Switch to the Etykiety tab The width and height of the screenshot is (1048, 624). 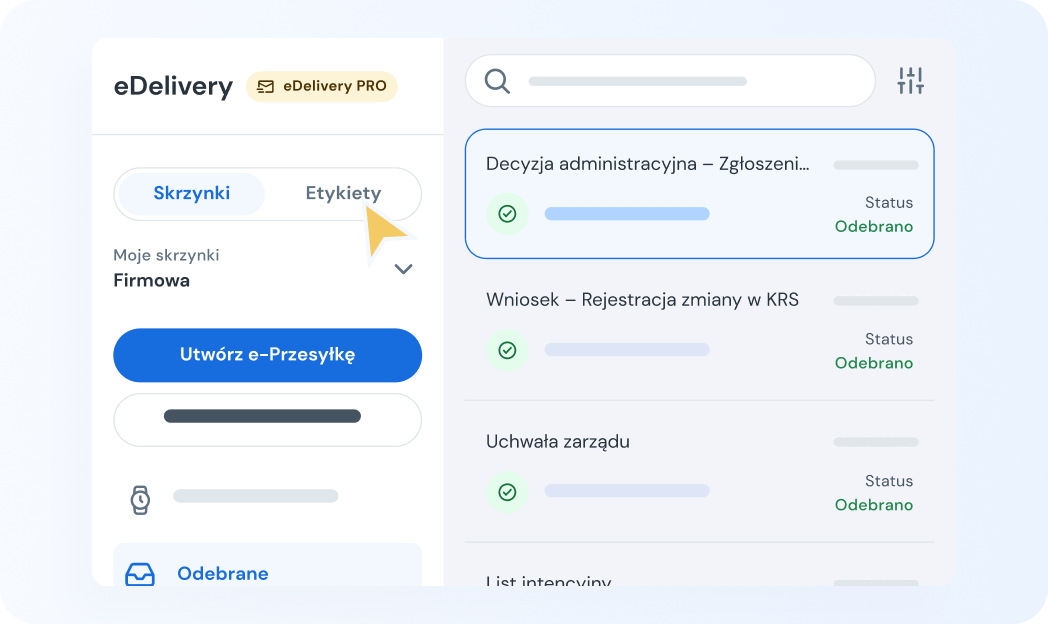344,192
